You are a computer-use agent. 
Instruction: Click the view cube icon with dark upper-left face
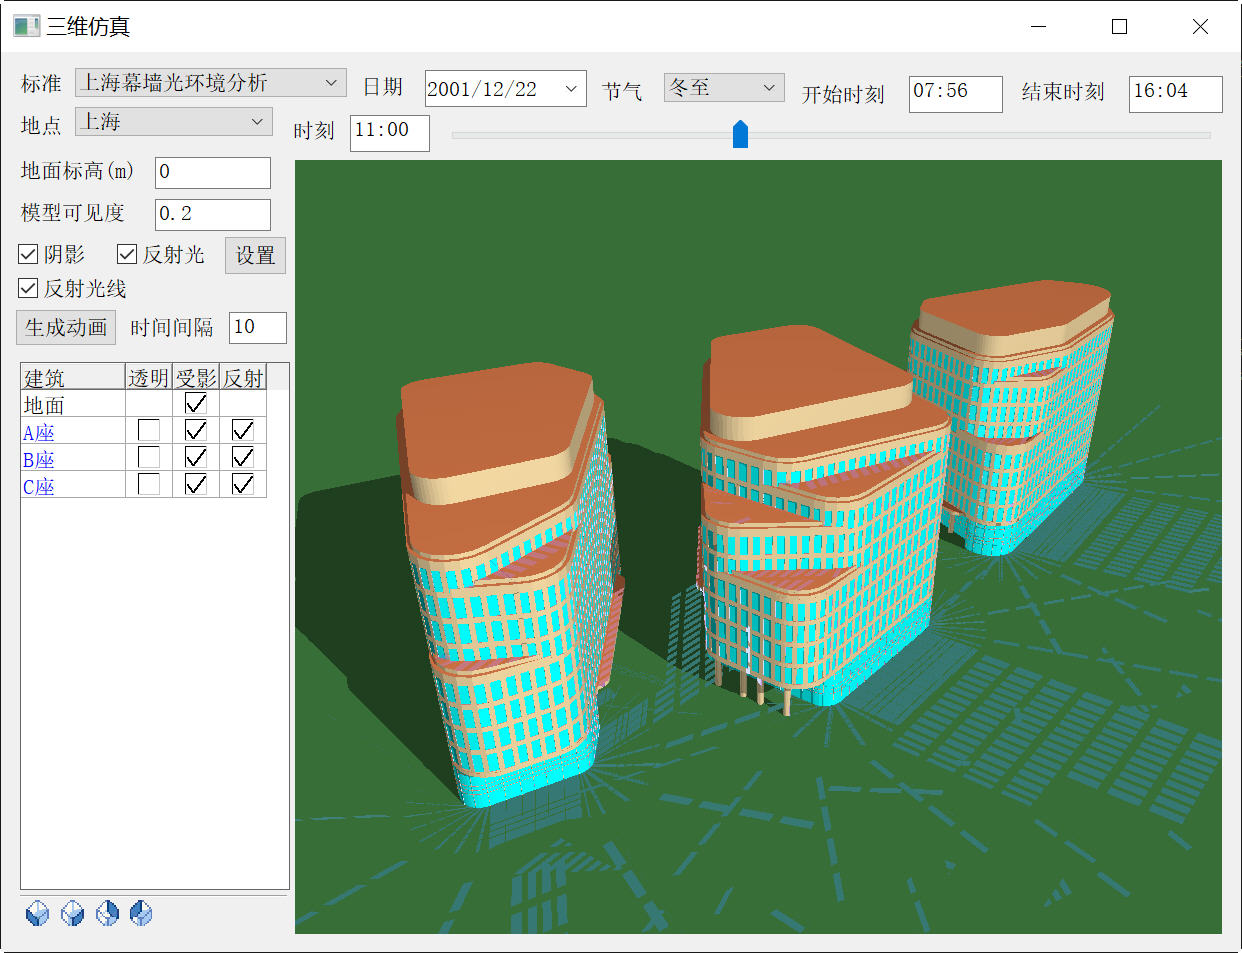click(141, 913)
